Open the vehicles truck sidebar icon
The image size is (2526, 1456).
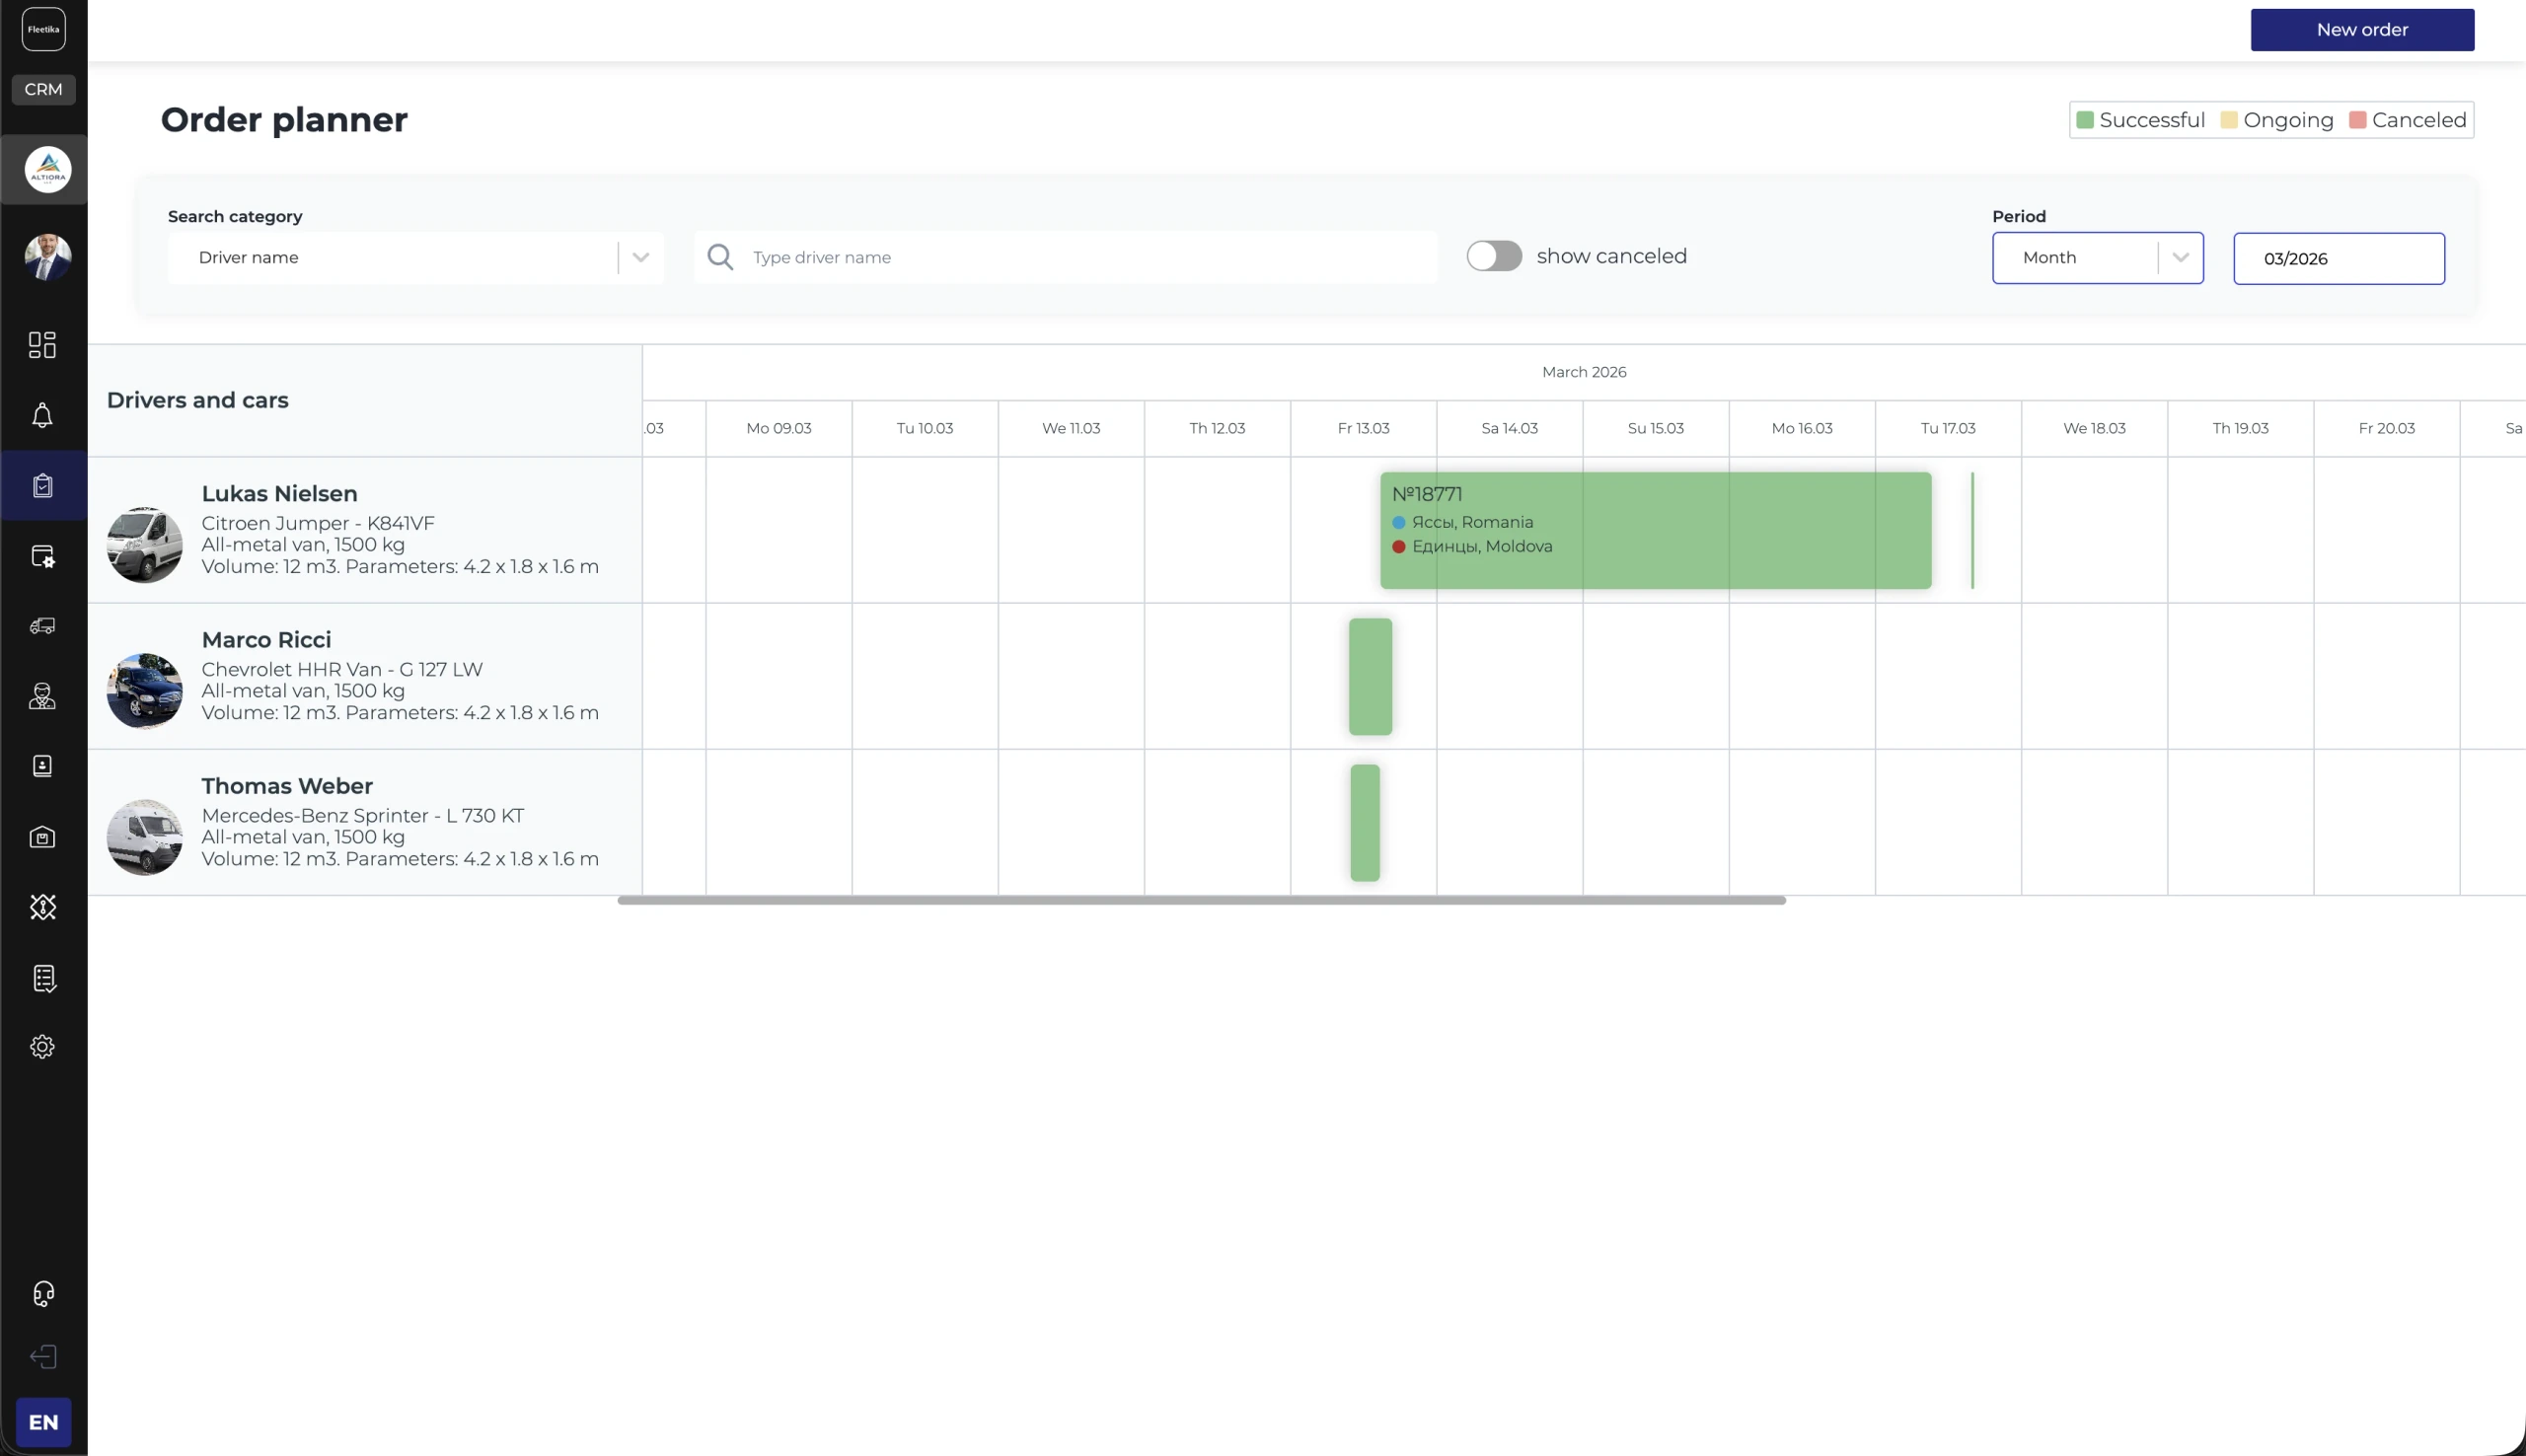tap(42, 626)
